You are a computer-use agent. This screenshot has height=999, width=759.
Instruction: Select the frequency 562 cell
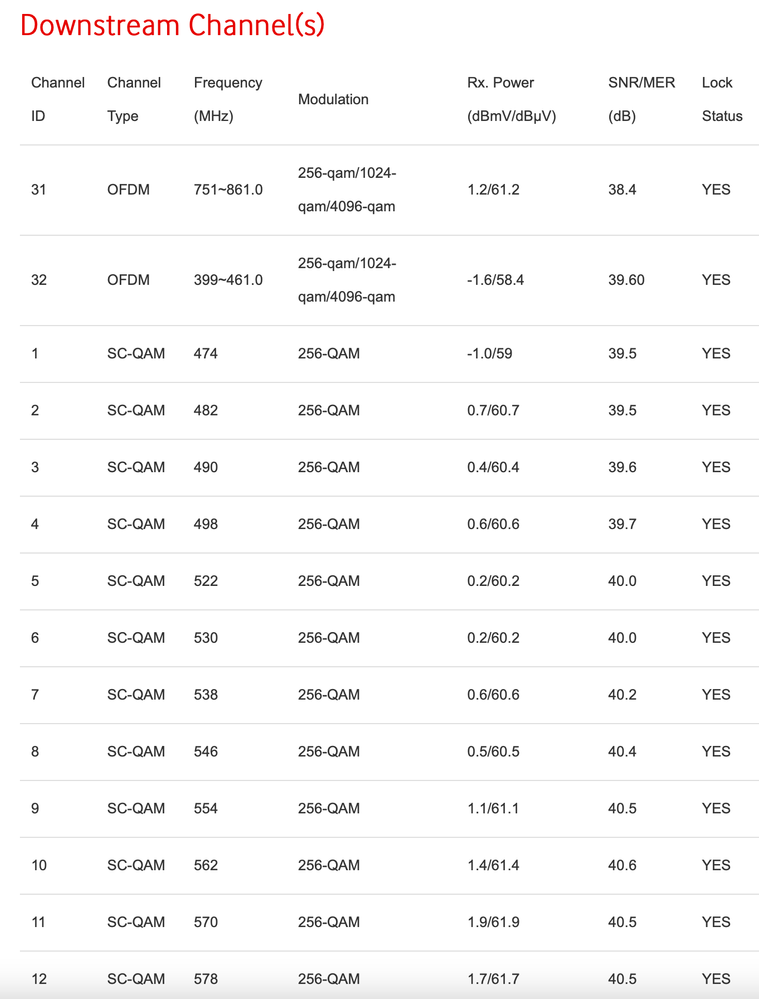pos(206,865)
